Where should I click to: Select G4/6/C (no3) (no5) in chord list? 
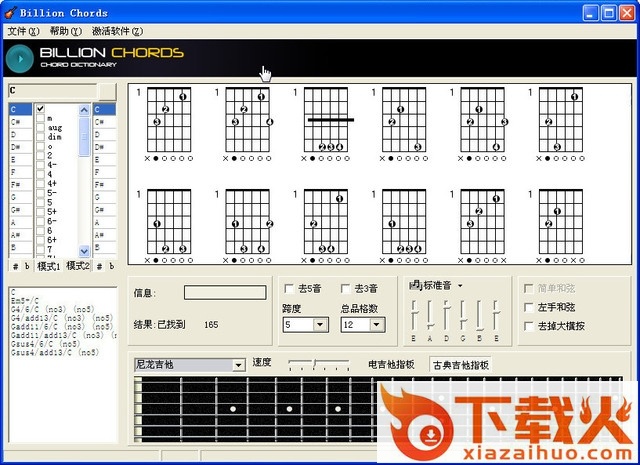[x=52, y=309]
